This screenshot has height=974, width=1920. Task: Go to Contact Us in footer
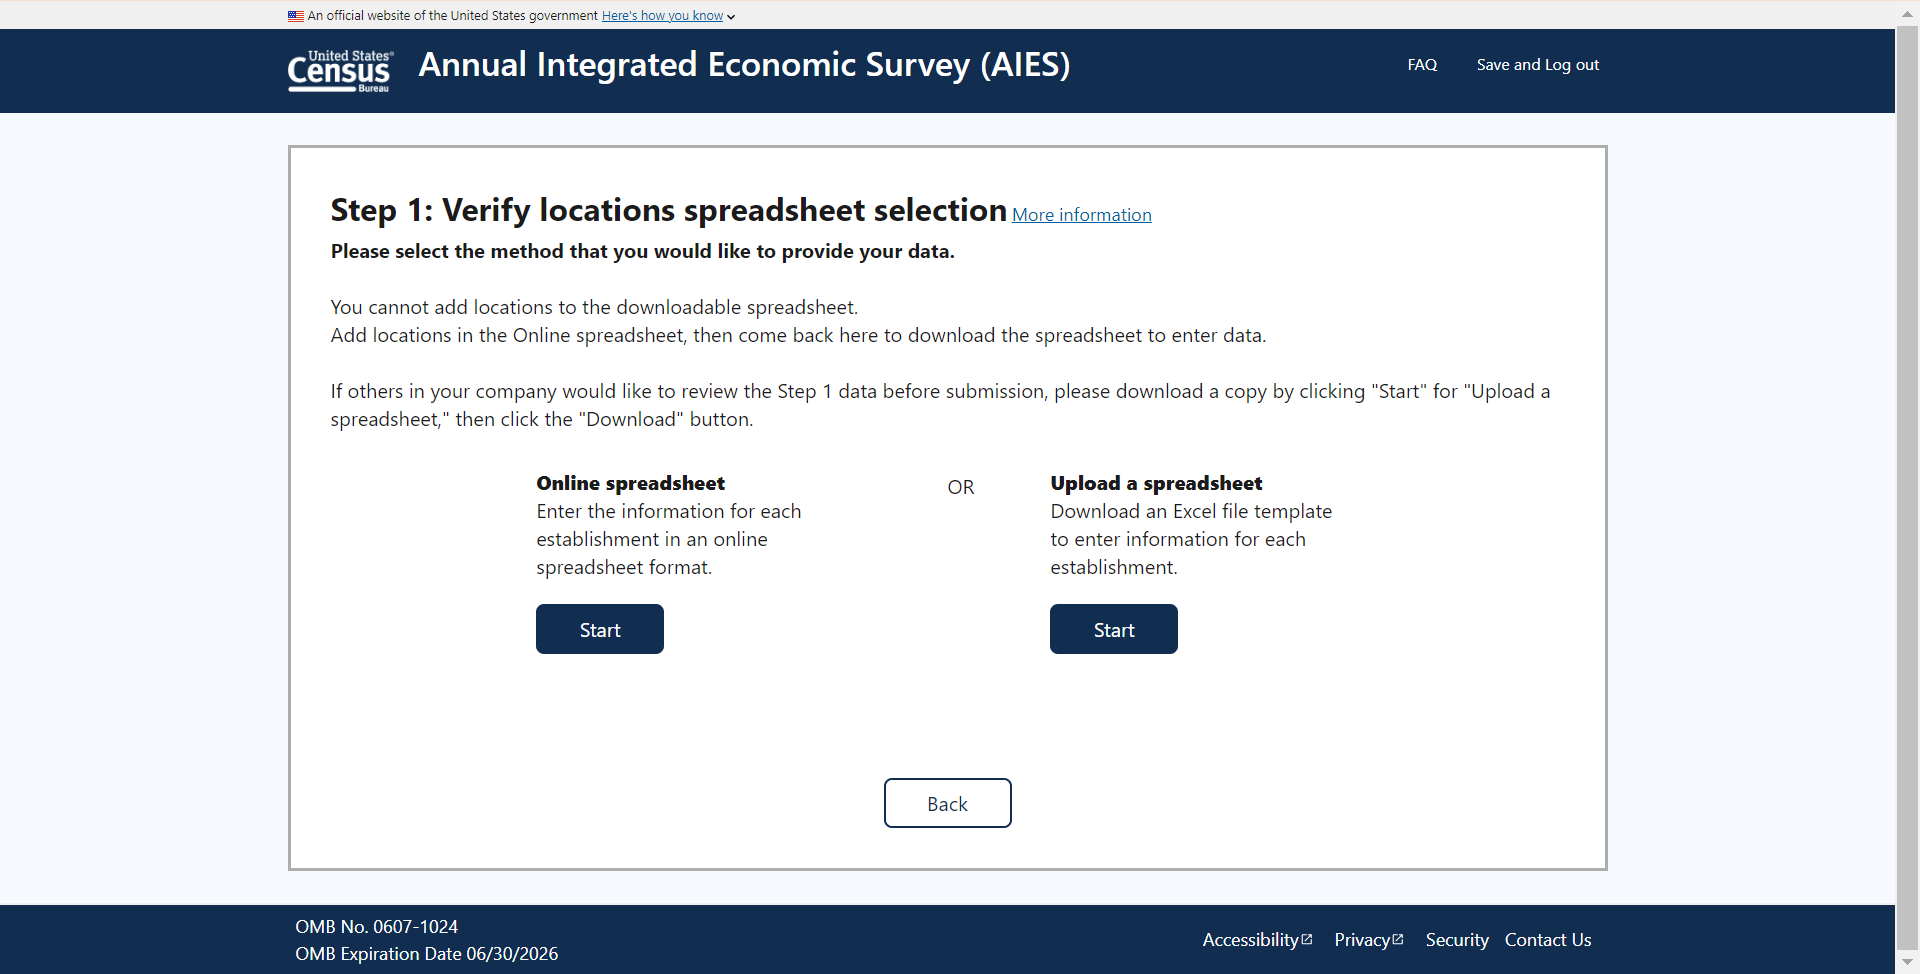pos(1547,940)
